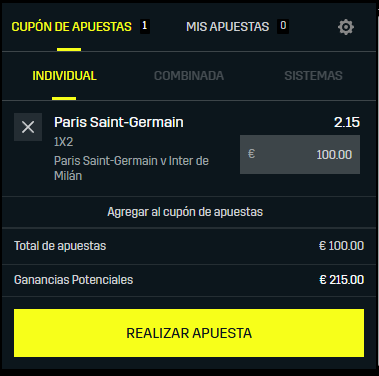Click the 1X2 market label
This screenshot has height=376, width=379.
pos(64,142)
